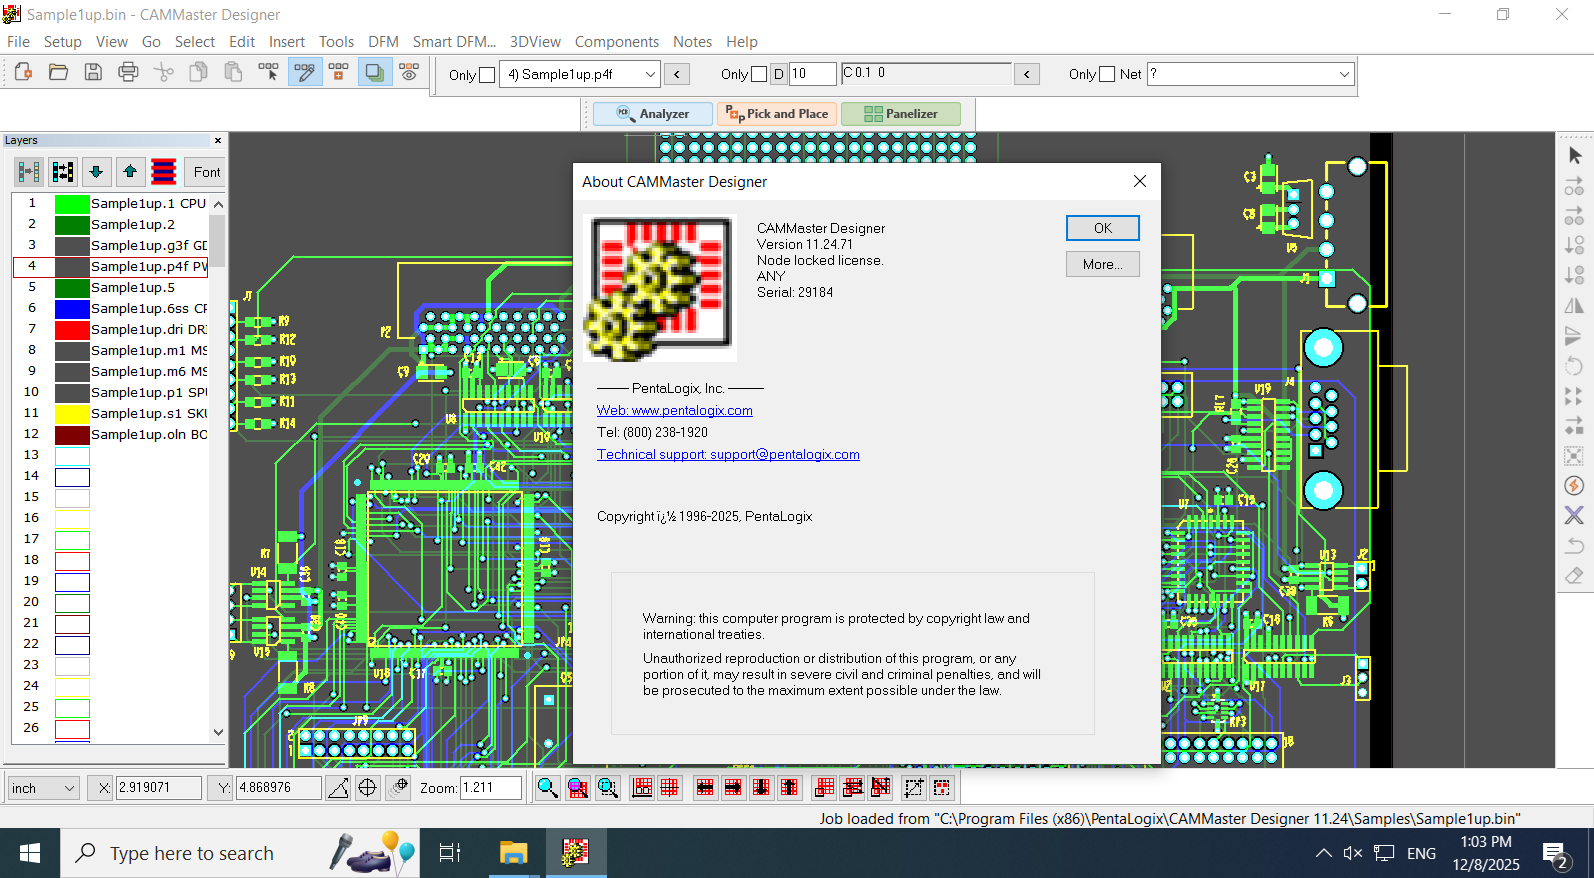Open the DFM menu
Screen dimensions: 1594x878
[383, 42]
